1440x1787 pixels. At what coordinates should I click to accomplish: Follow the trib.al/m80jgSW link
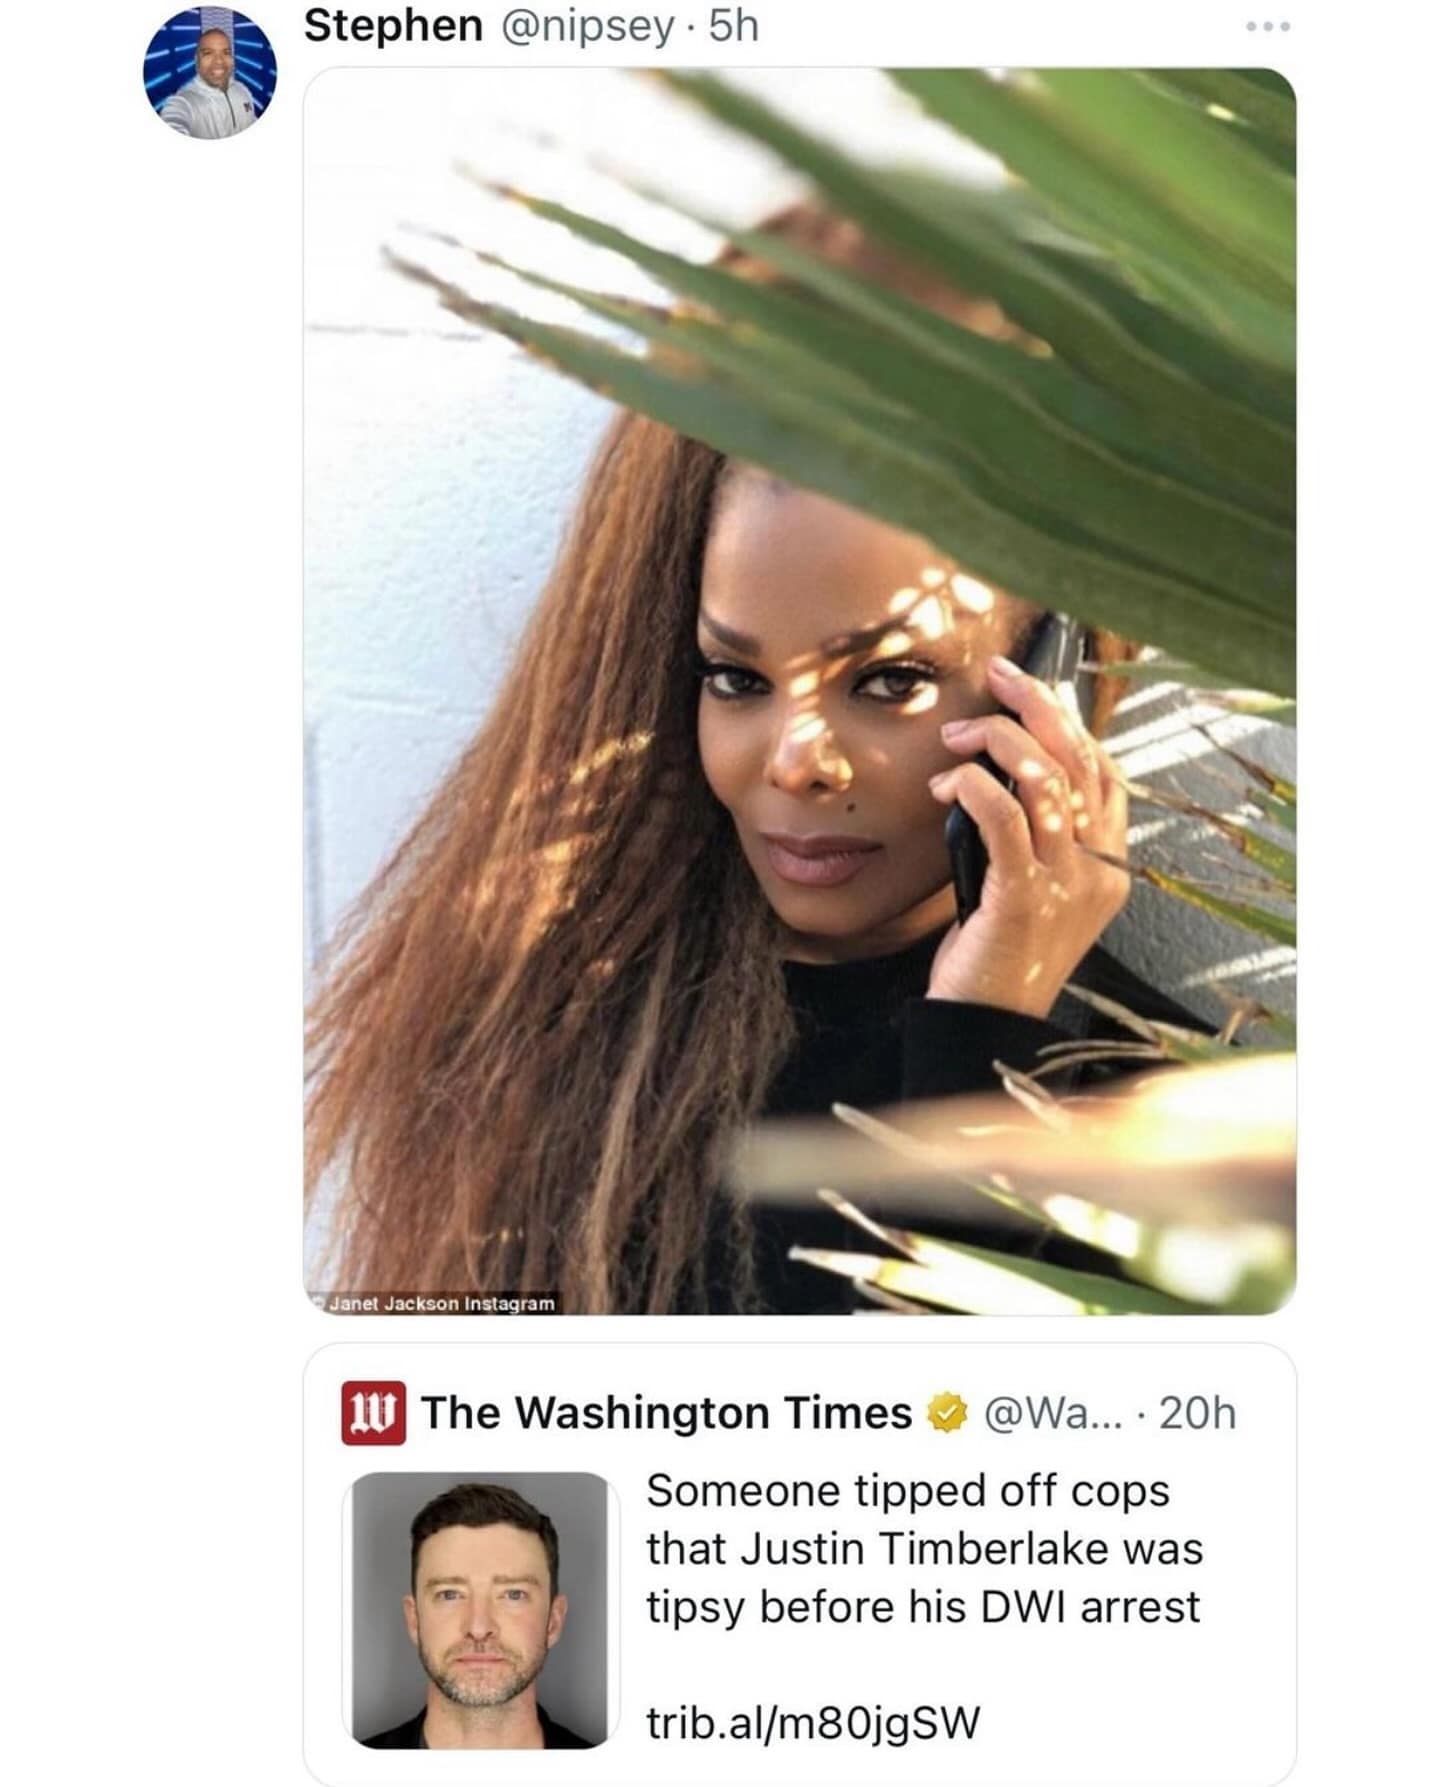(x=813, y=1722)
